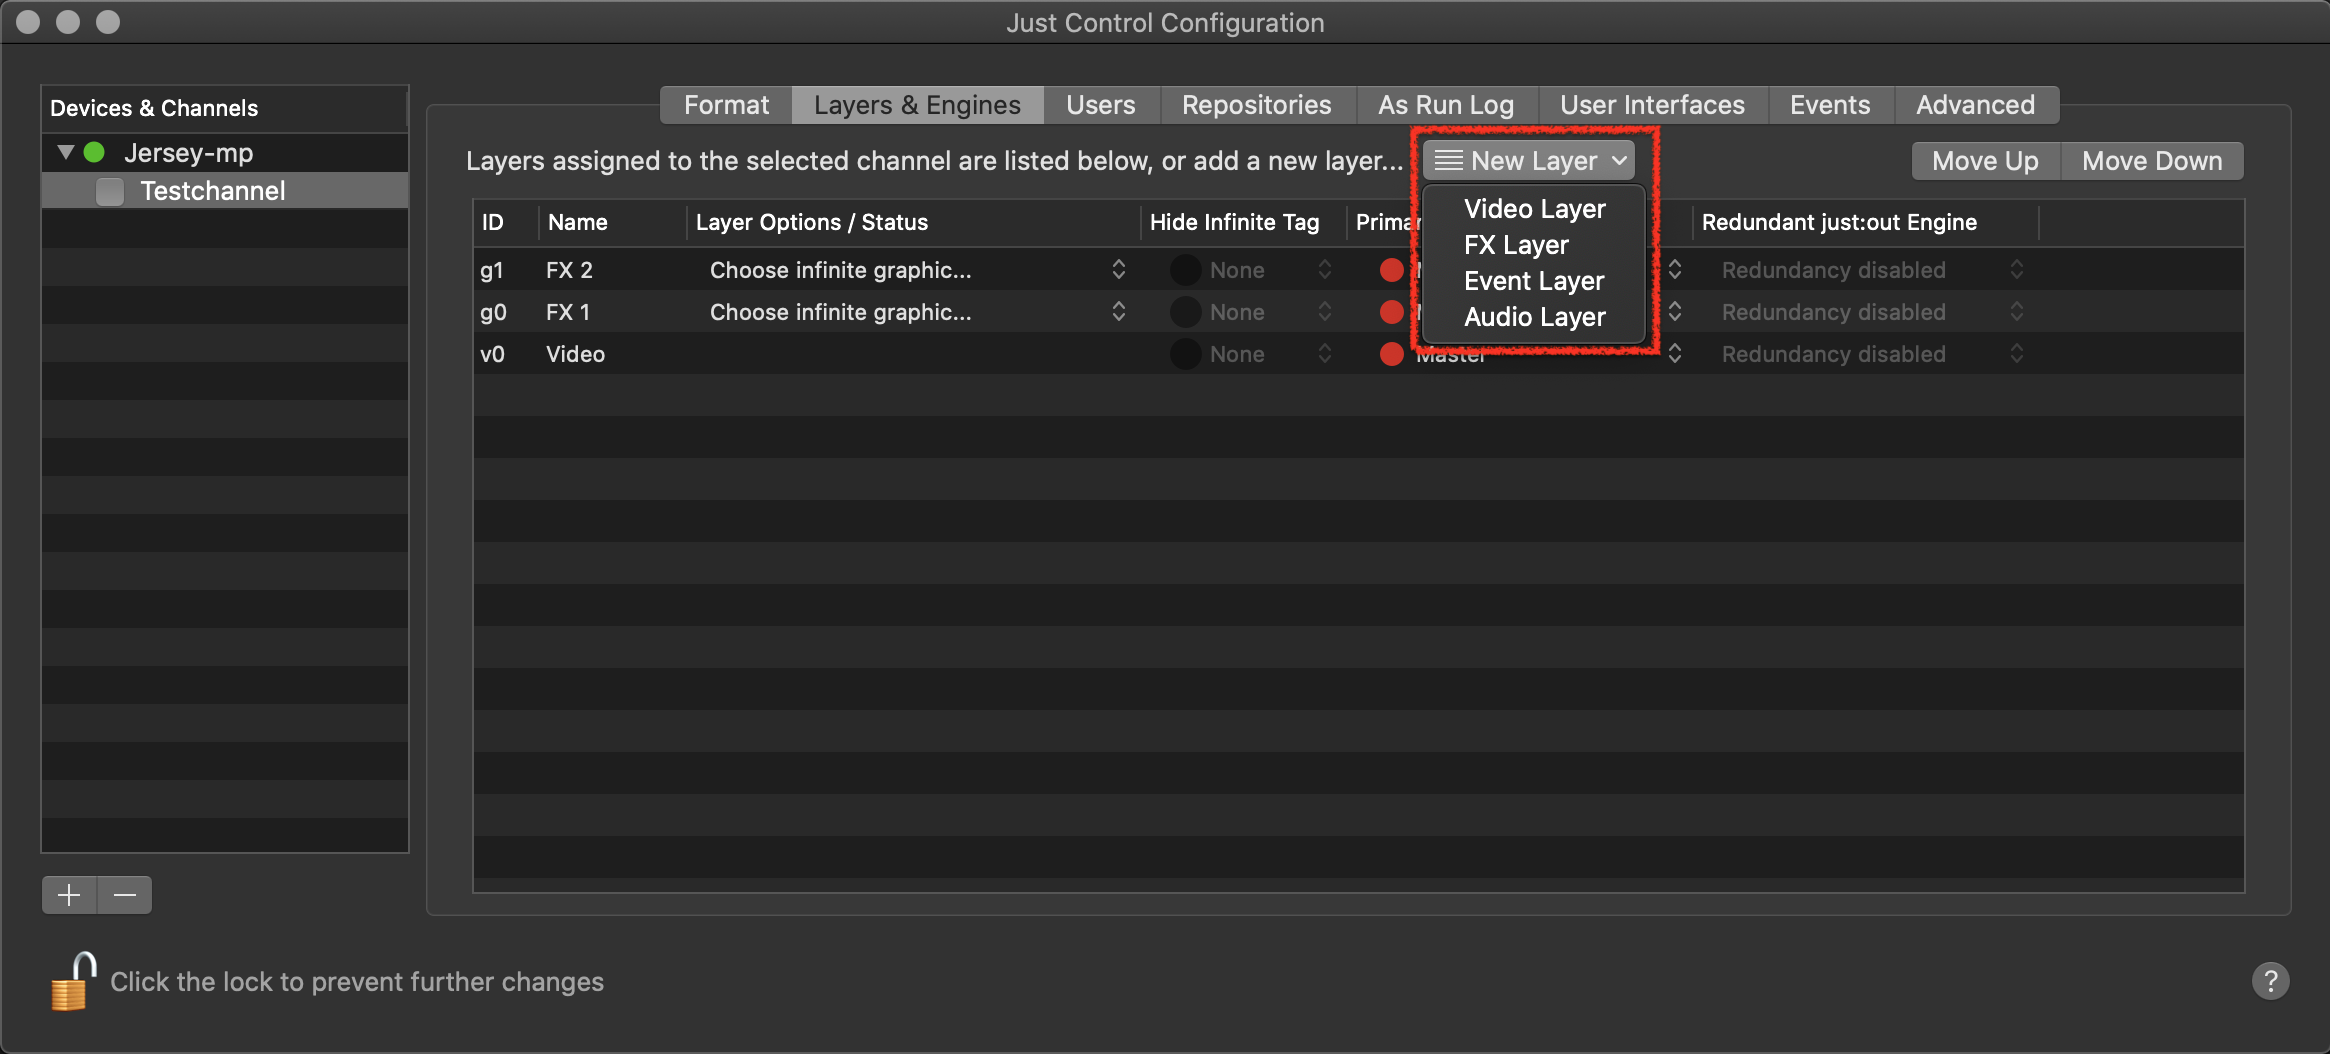This screenshot has width=2330, height=1054.
Task: Select the g1 FX 2 layer row
Action: coord(1358,270)
